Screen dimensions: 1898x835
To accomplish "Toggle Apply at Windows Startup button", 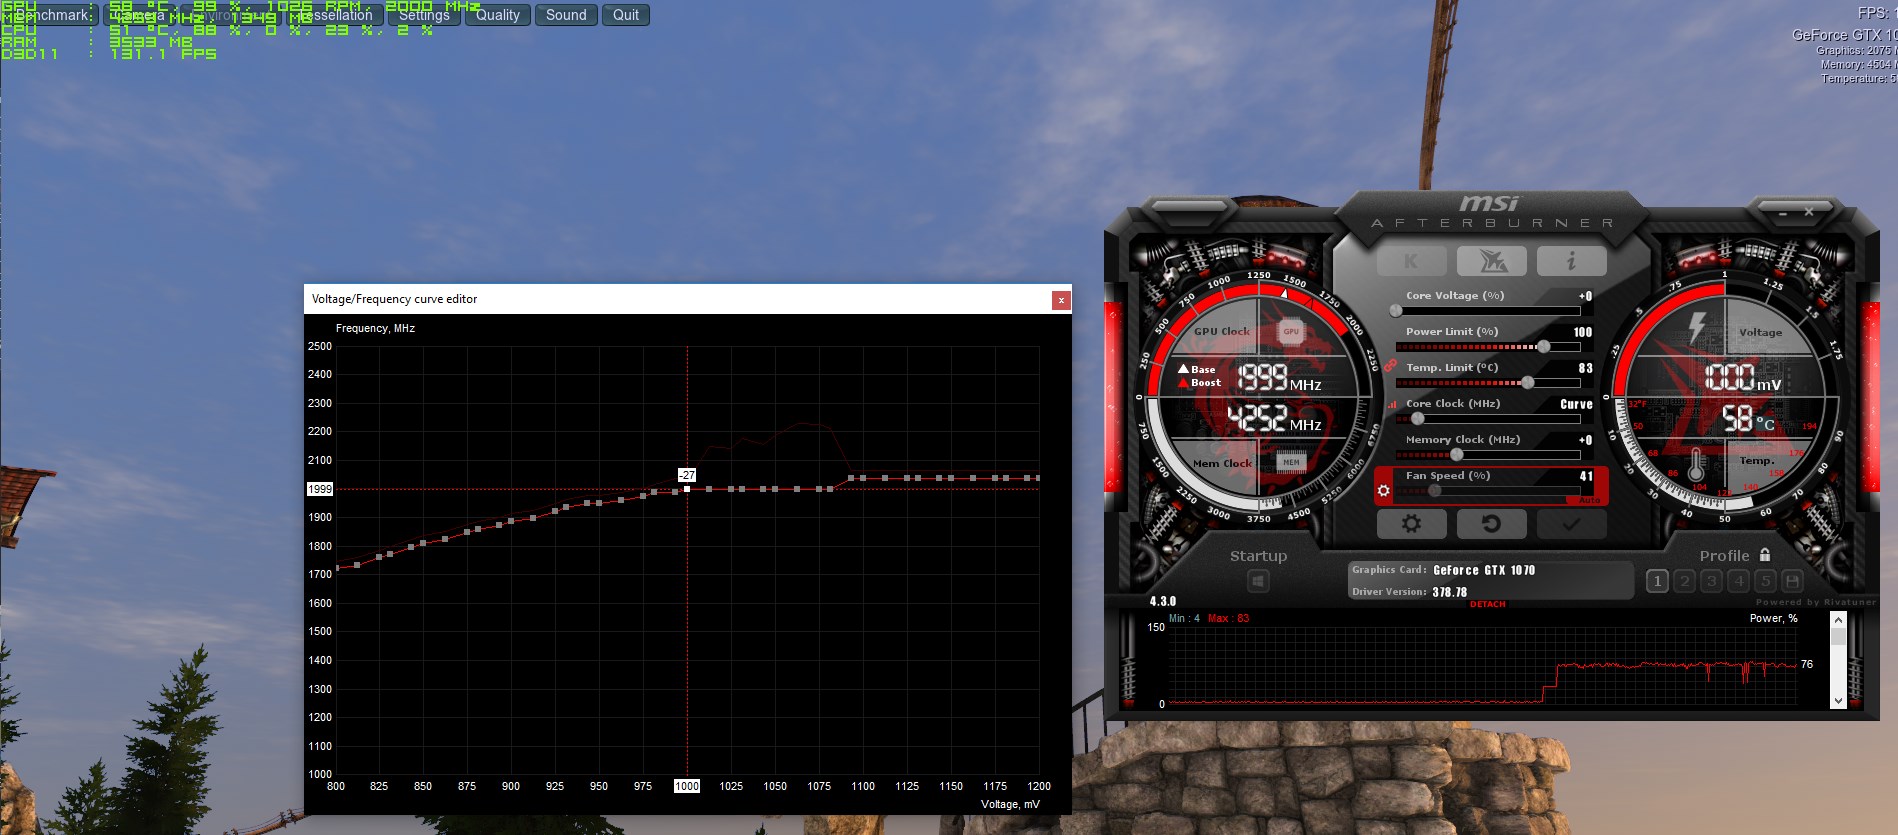I will point(1258,581).
